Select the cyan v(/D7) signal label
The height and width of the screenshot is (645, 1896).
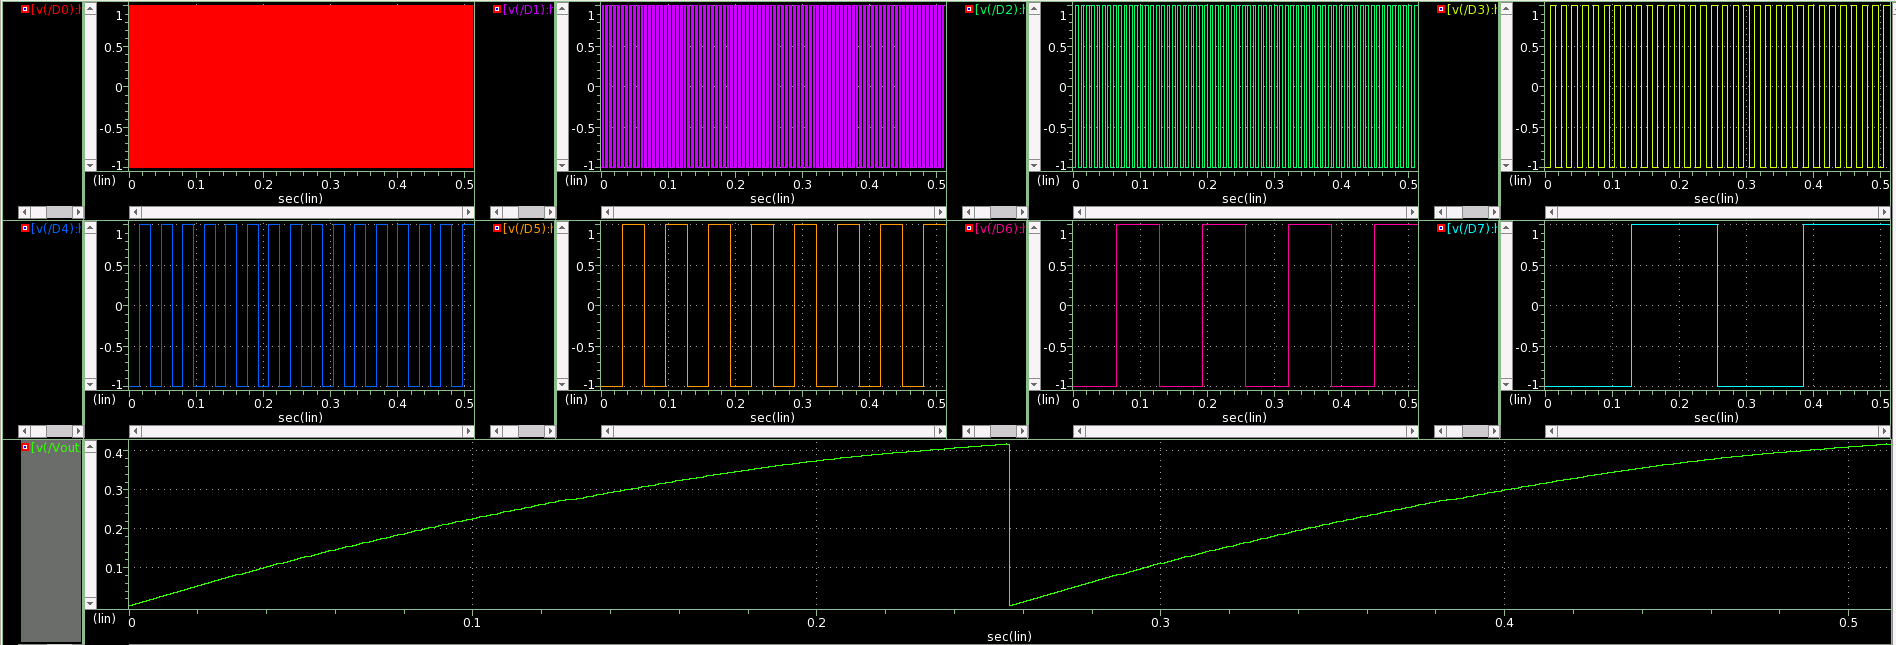coord(1471,228)
